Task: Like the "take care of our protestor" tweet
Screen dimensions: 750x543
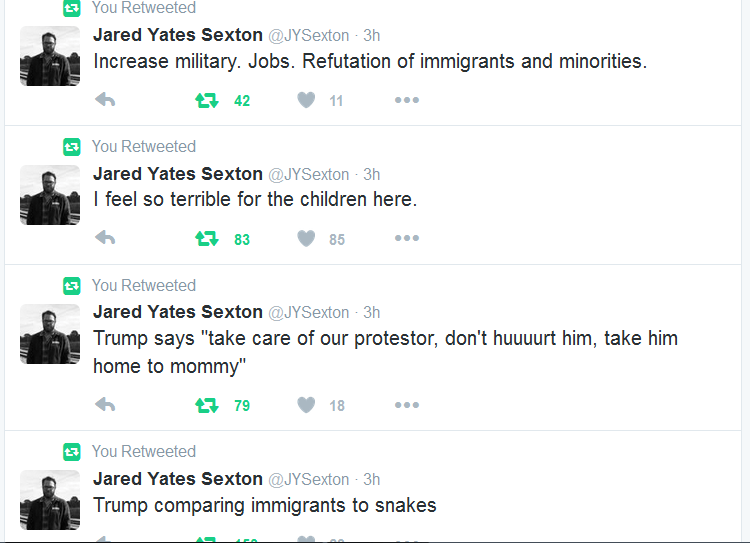Action: [307, 405]
